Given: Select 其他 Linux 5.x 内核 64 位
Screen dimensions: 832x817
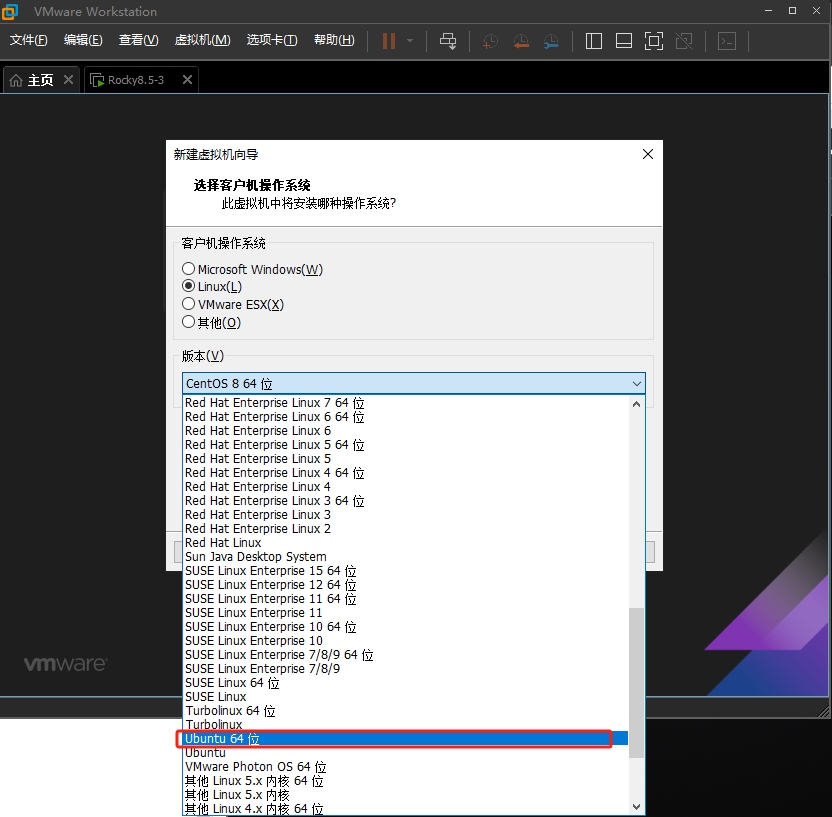Looking at the screenshot, I should 405,780.
